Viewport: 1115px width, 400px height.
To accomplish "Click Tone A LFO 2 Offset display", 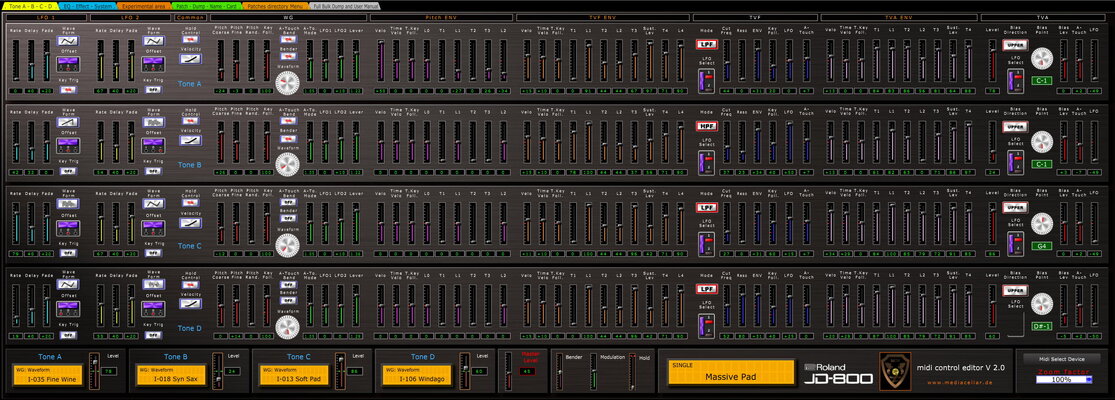I will (x=154, y=64).
